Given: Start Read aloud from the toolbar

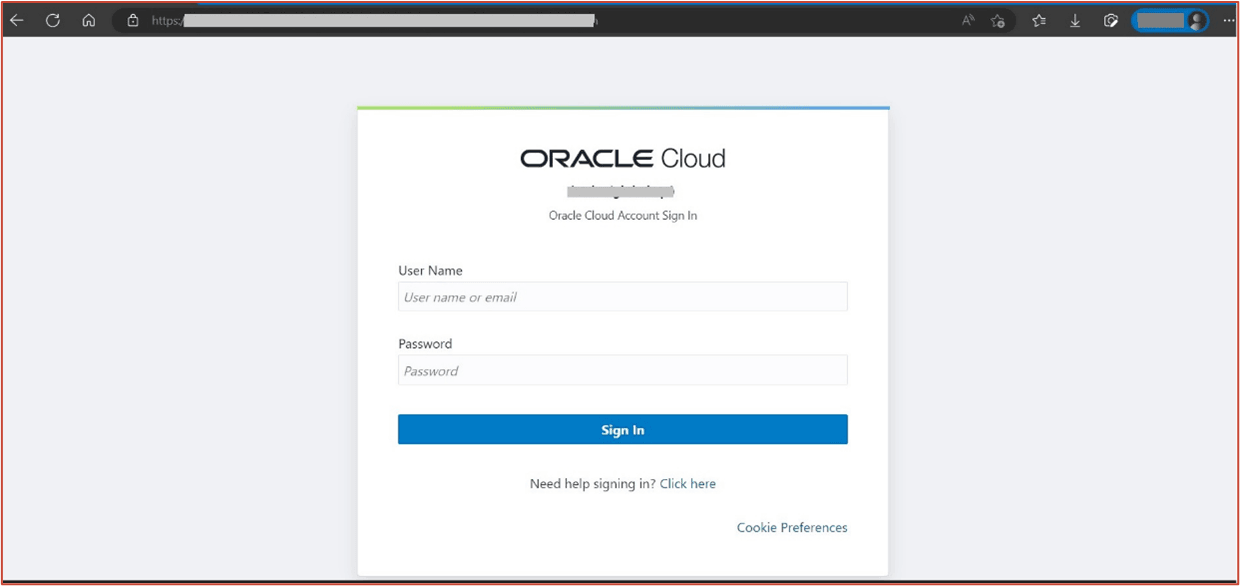Looking at the screenshot, I should 967,20.
